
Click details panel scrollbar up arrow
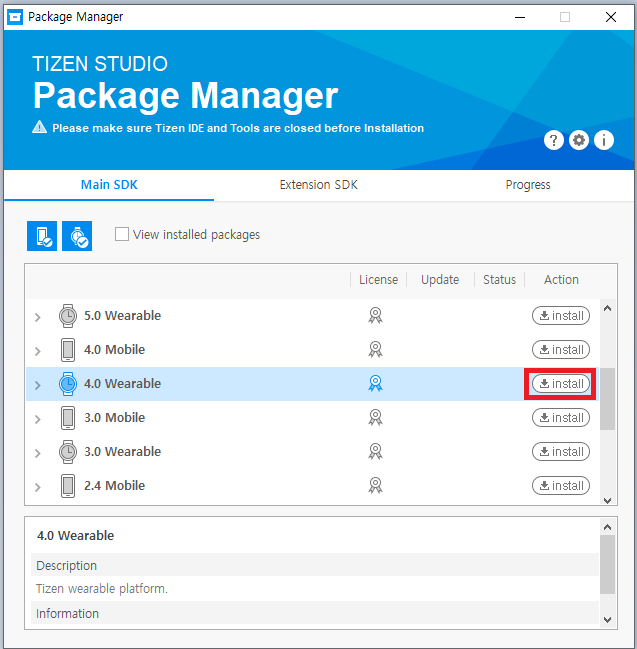pyautogui.click(x=607, y=527)
